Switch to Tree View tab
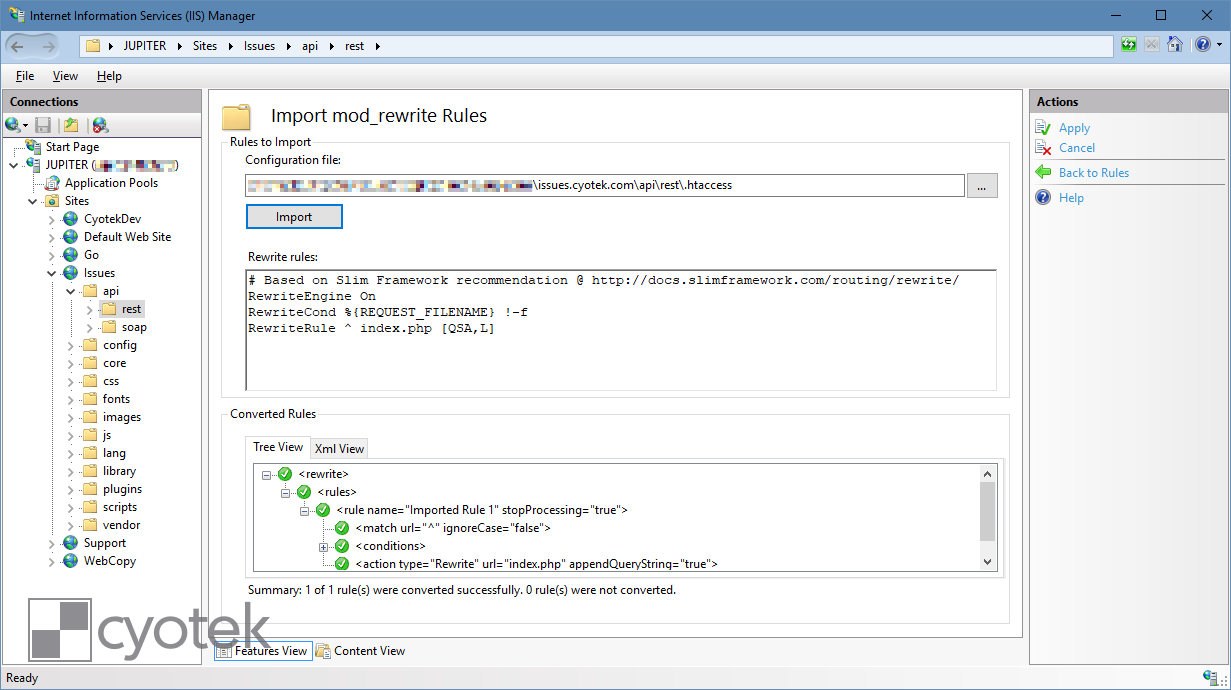This screenshot has width=1231, height=690. click(x=278, y=447)
